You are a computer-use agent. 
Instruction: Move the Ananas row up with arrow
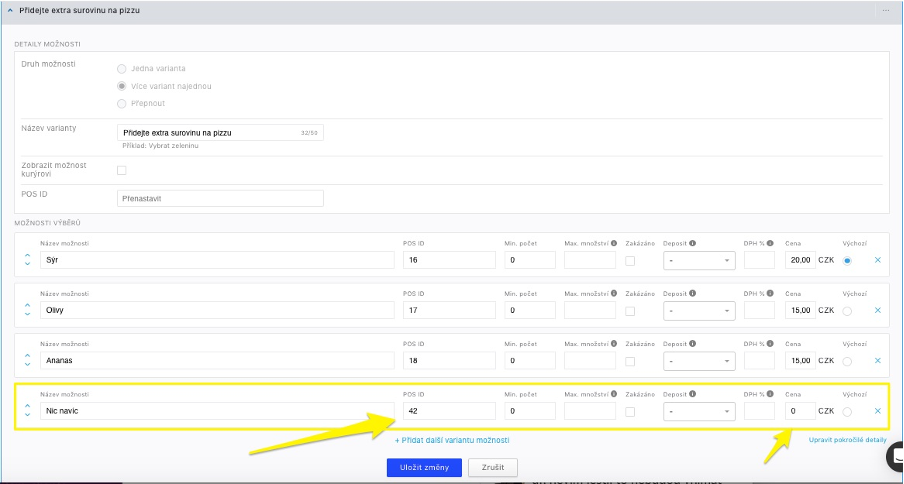(x=27, y=356)
